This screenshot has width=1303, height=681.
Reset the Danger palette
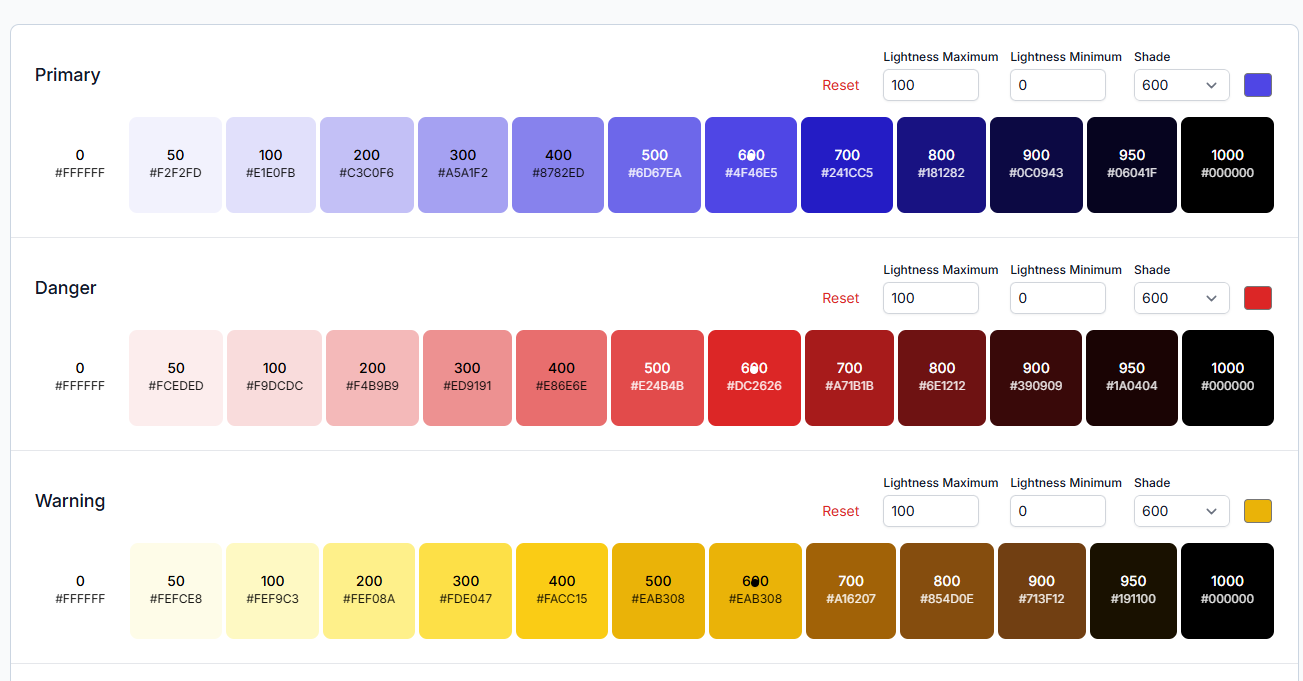[840, 298]
